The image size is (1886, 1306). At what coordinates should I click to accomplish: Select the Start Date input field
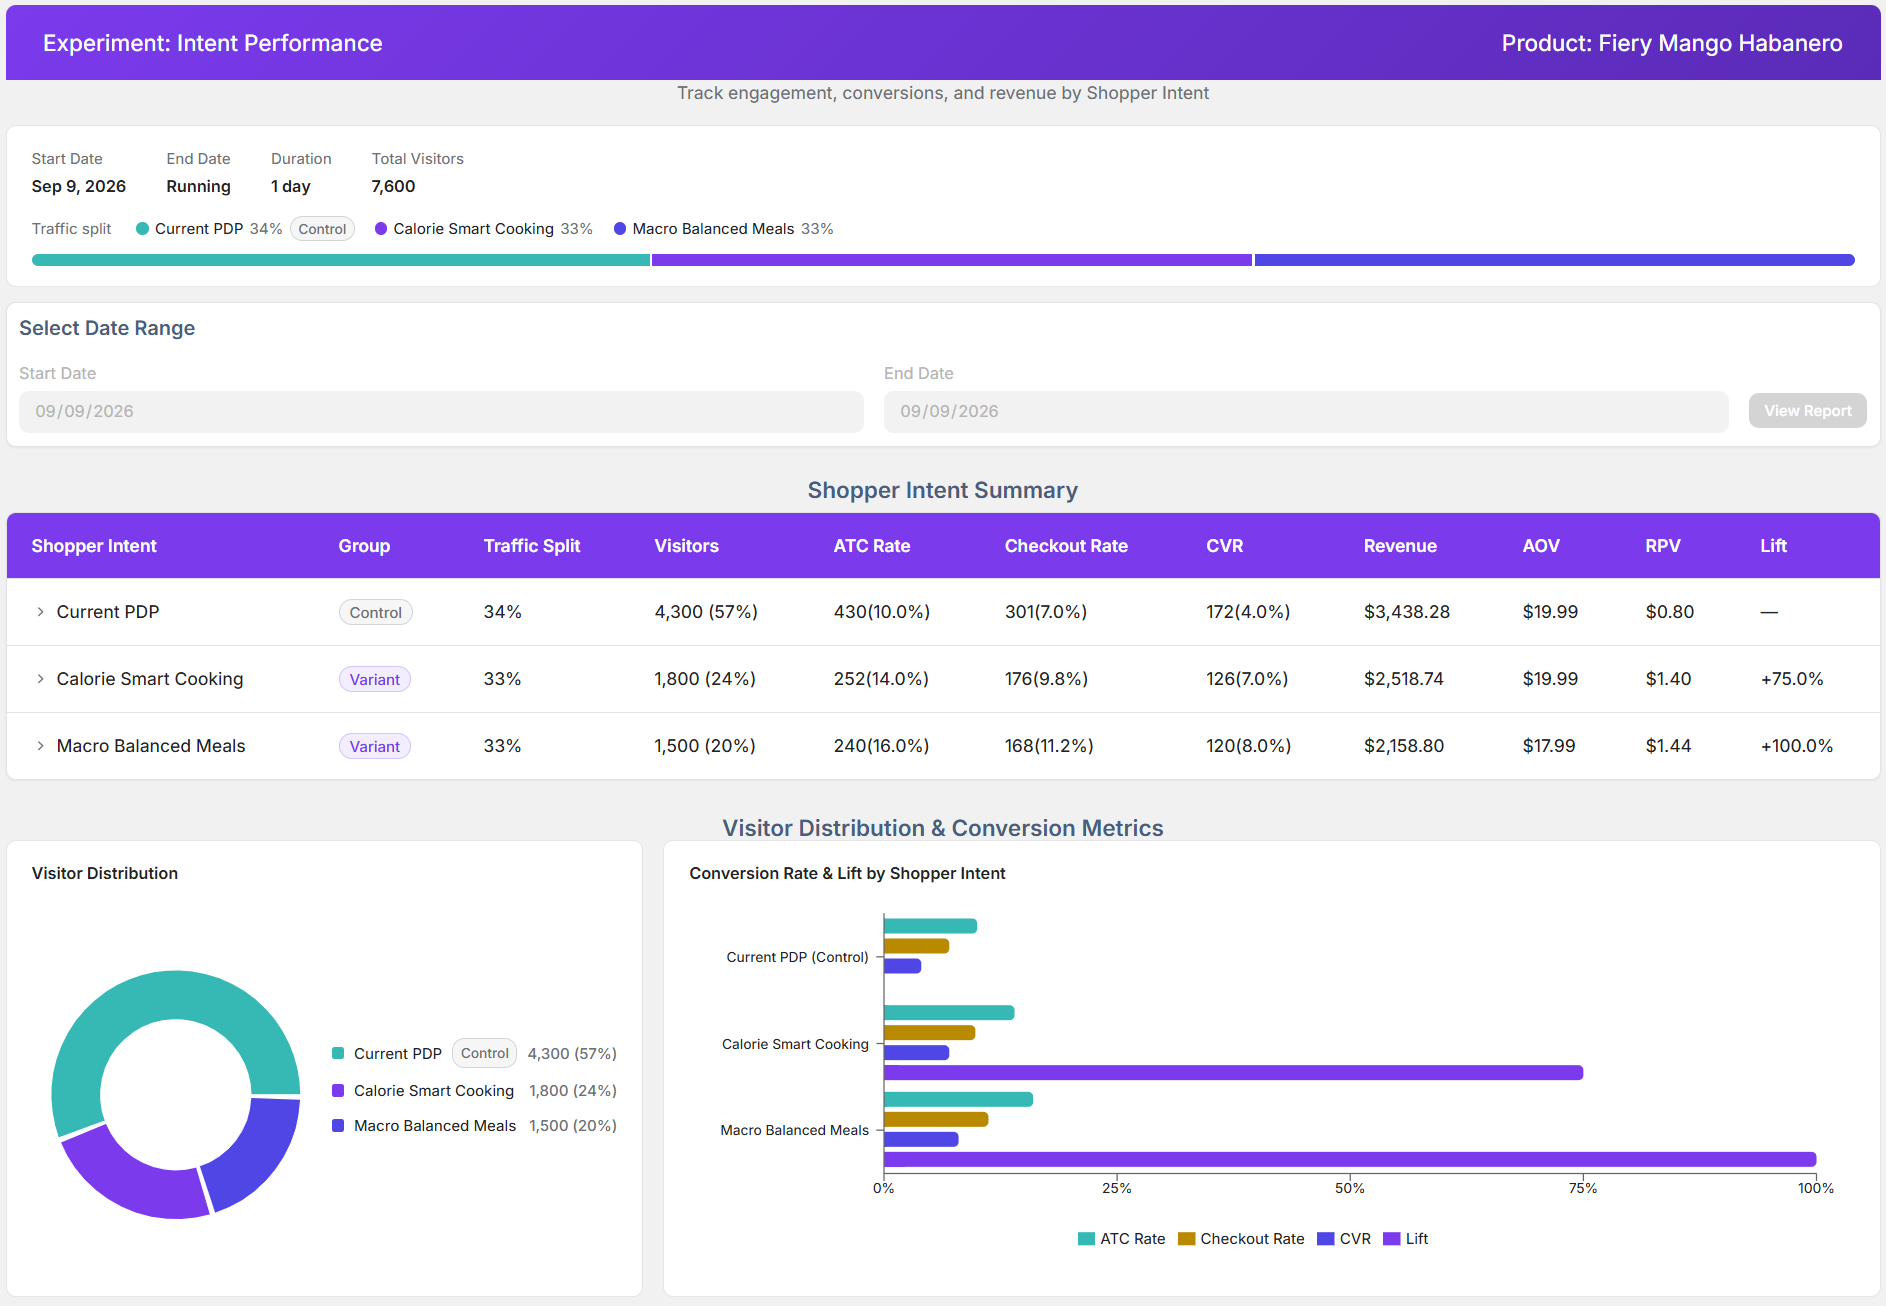[x=441, y=412]
